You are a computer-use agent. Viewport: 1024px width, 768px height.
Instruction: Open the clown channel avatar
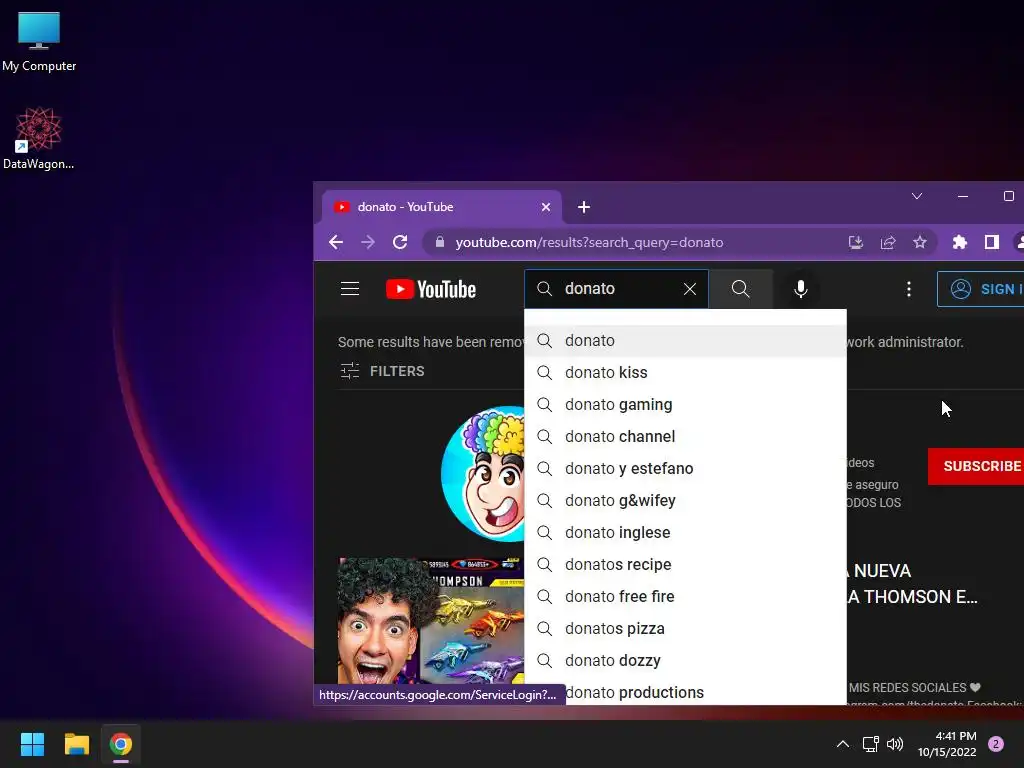[483, 474]
